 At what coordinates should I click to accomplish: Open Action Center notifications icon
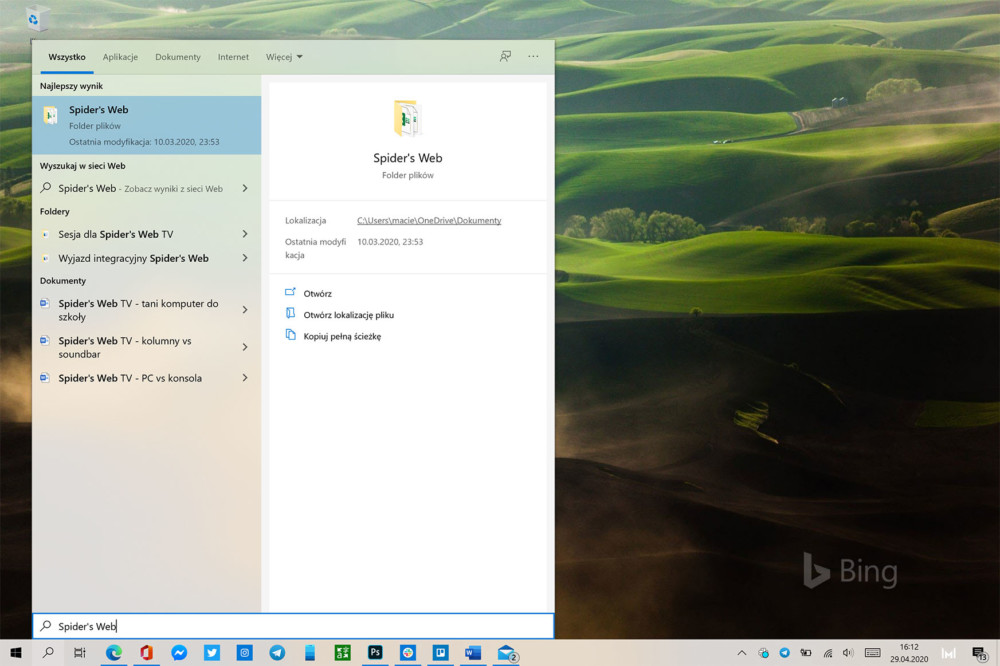980,653
